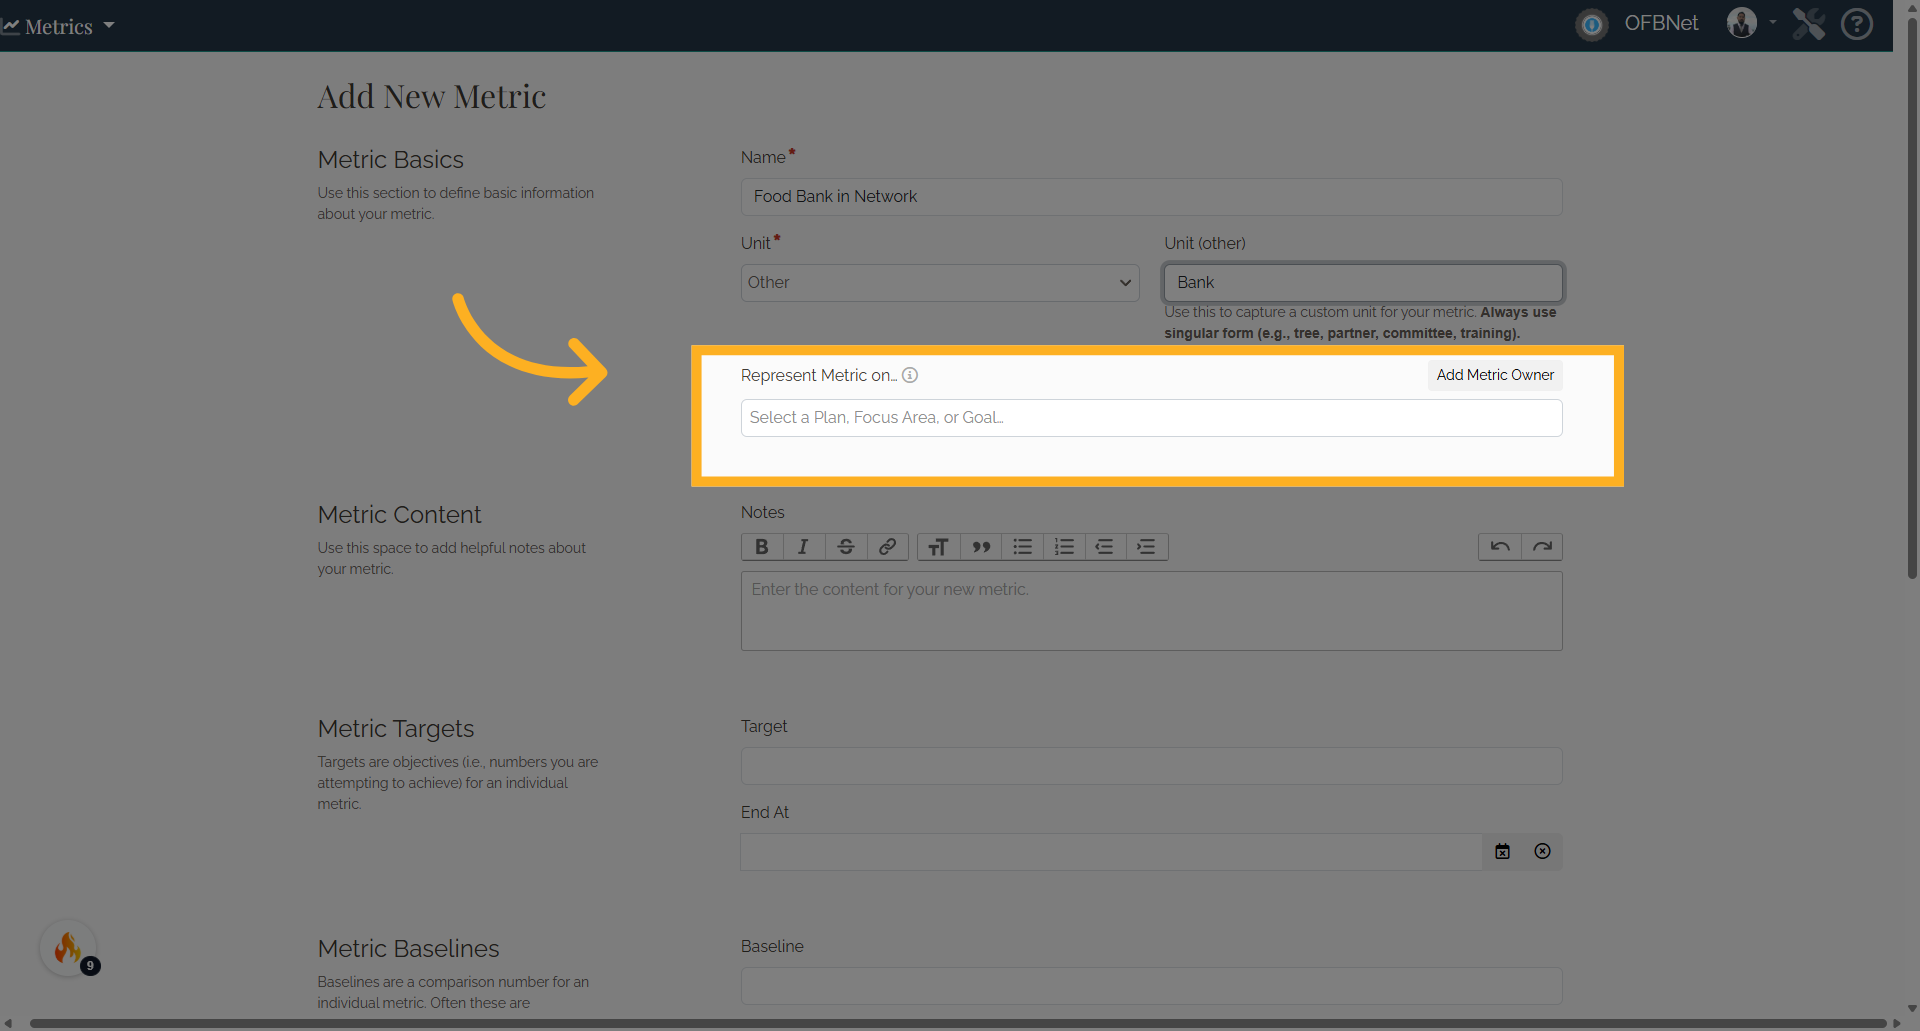Click the dropdown caret next to user avatar
The height and width of the screenshot is (1031, 1920).
click(x=1773, y=22)
